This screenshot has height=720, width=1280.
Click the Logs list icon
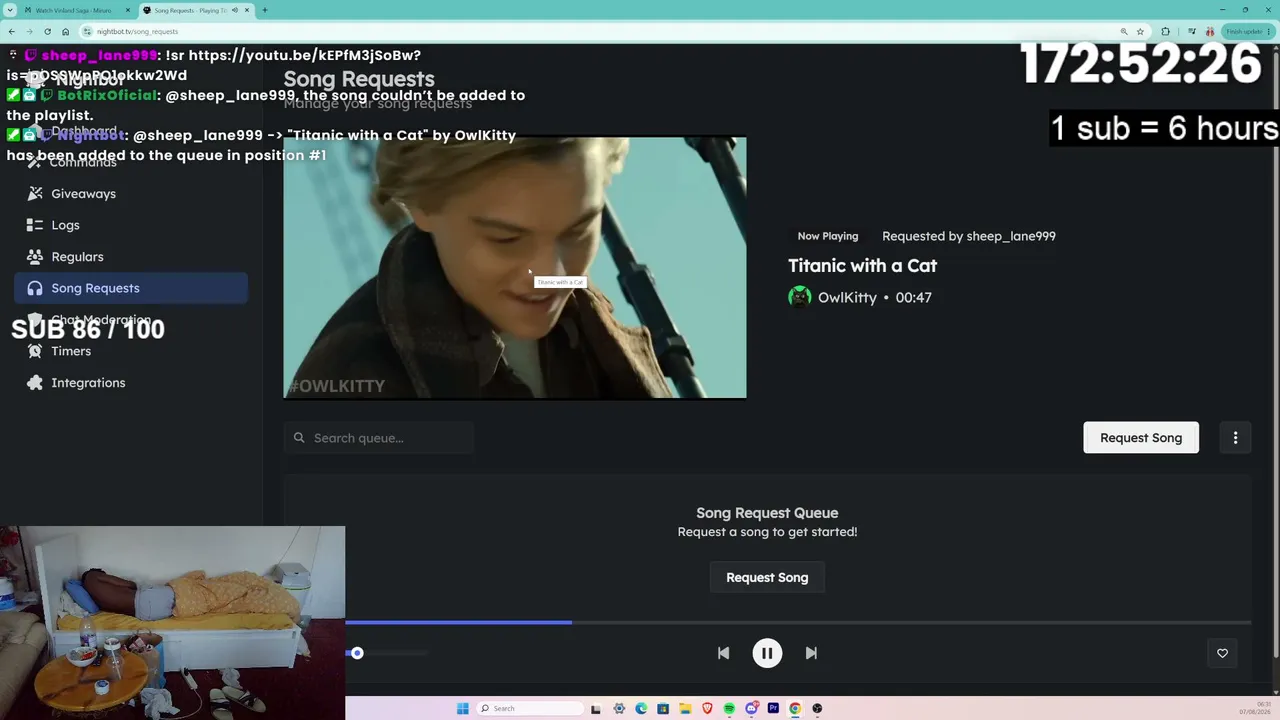35,225
